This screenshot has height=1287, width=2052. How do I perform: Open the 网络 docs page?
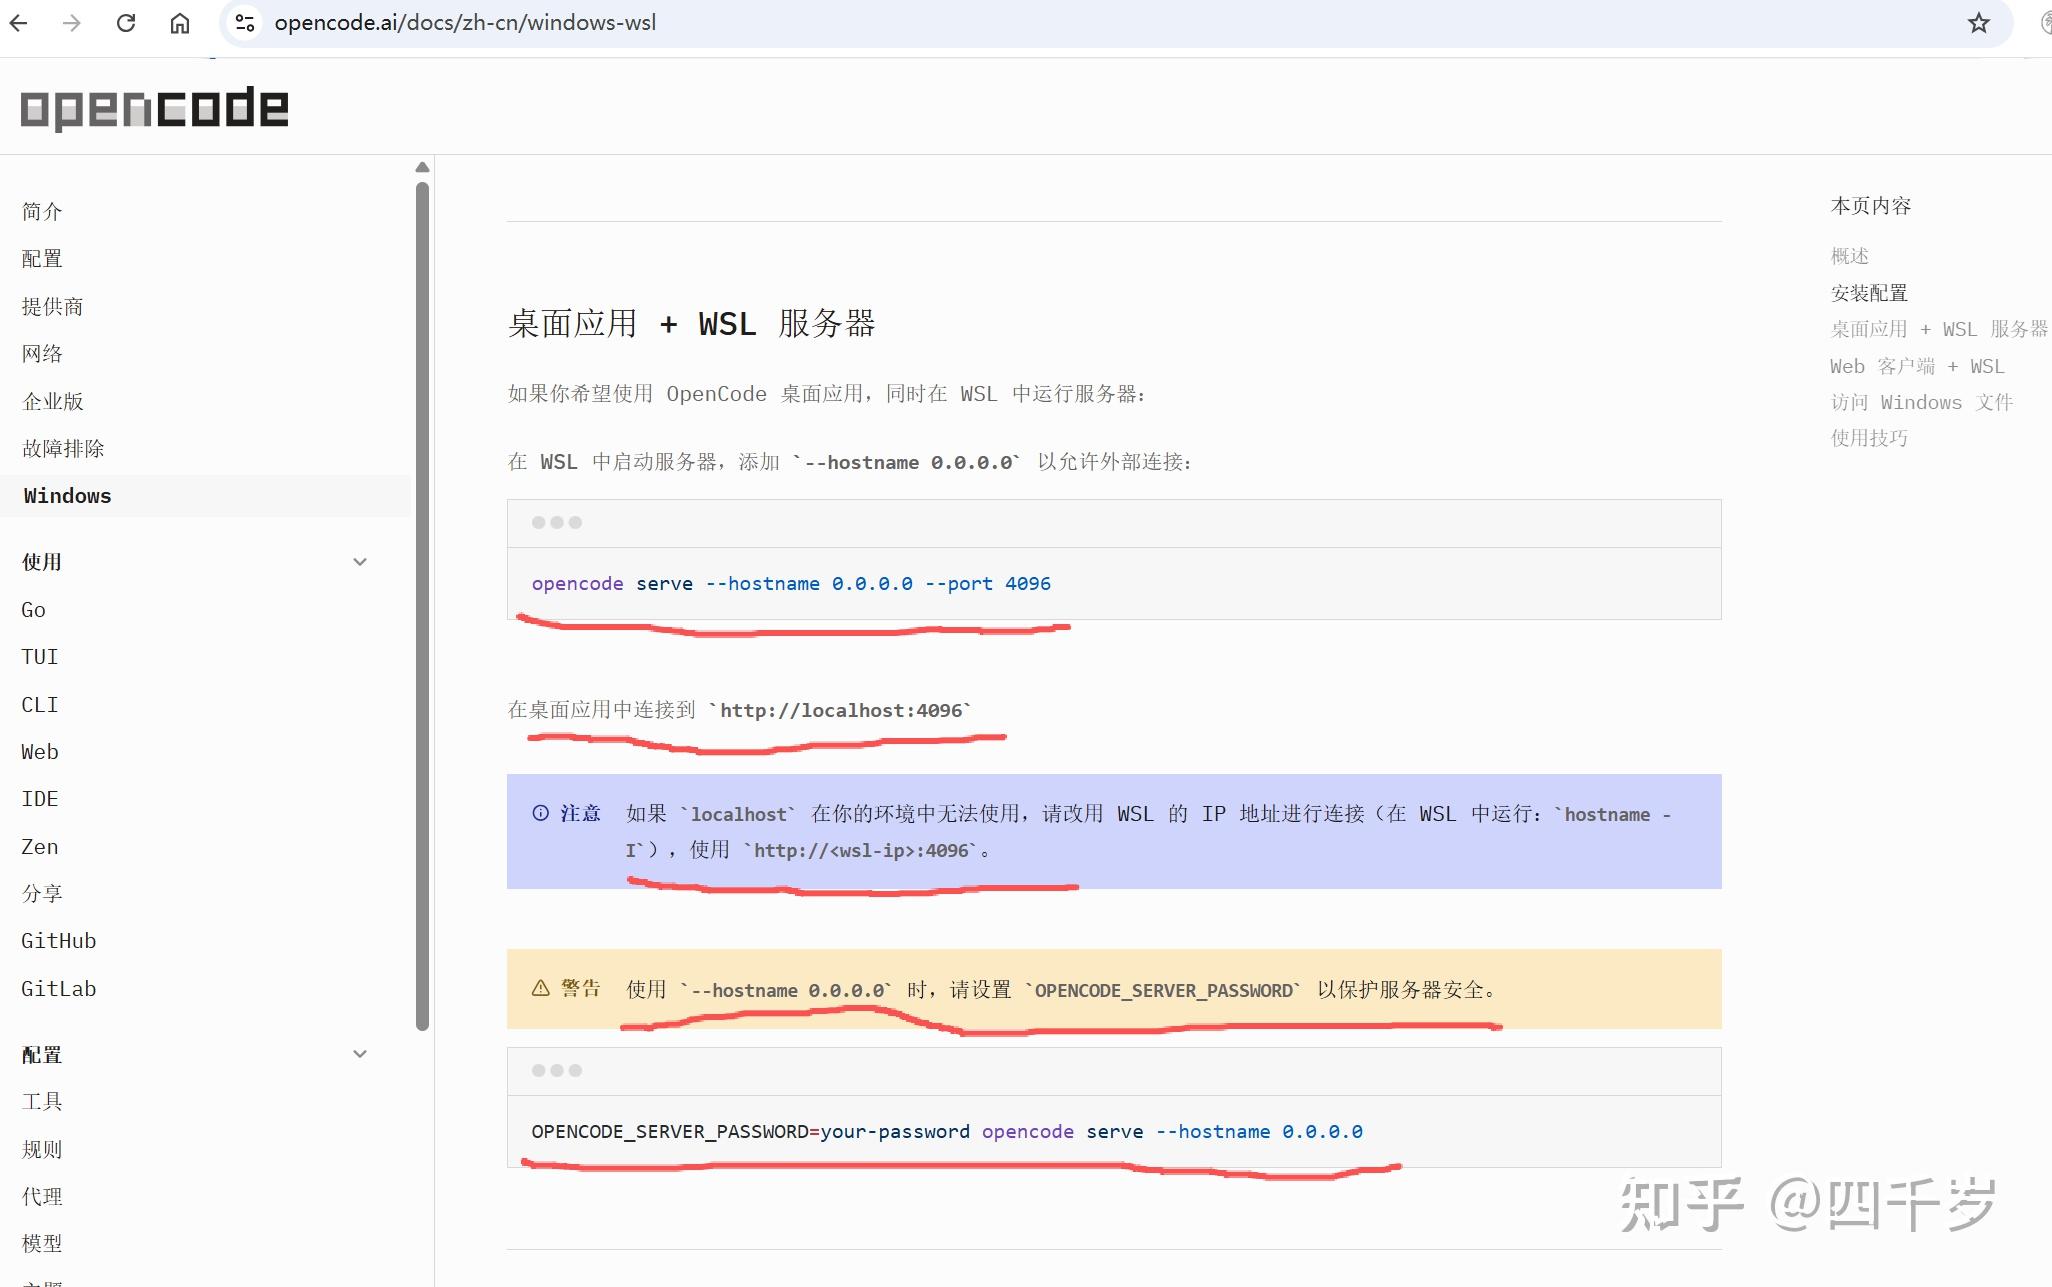click(x=42, y=354)
